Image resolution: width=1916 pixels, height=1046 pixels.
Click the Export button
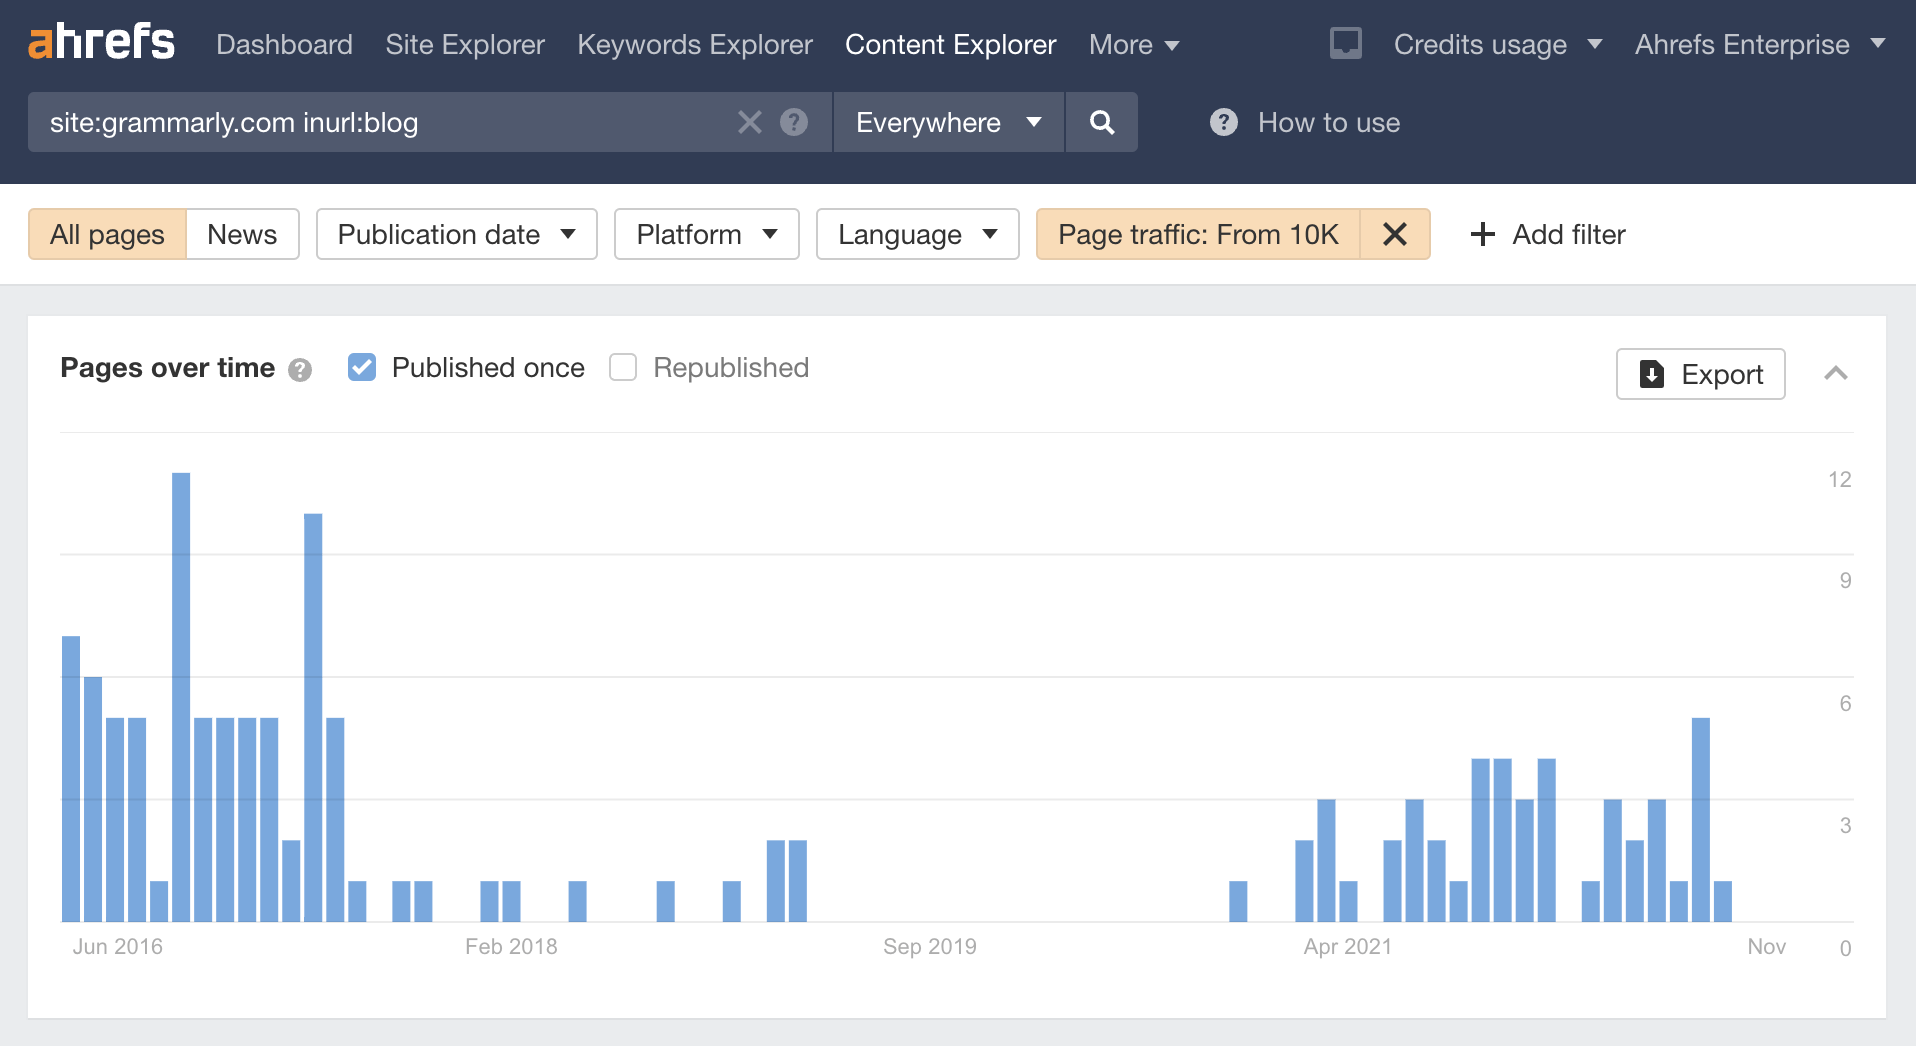(1700, 374)
